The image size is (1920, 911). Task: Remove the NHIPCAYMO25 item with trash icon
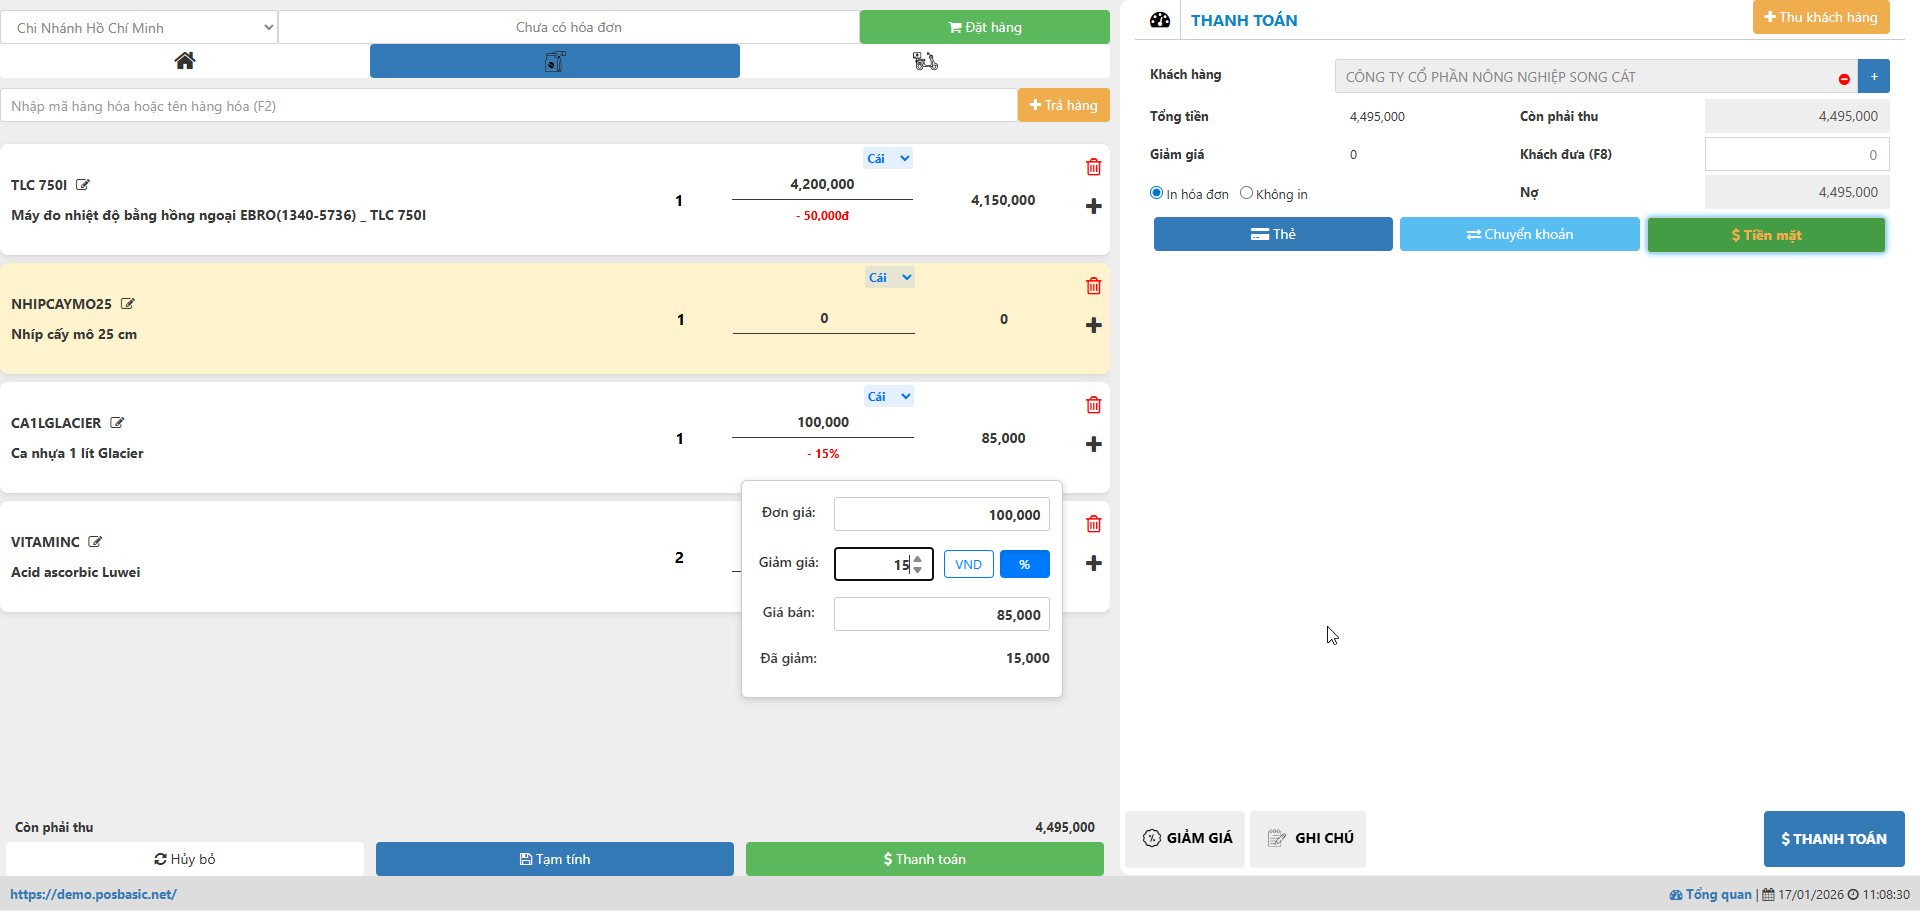point(1093,286)
